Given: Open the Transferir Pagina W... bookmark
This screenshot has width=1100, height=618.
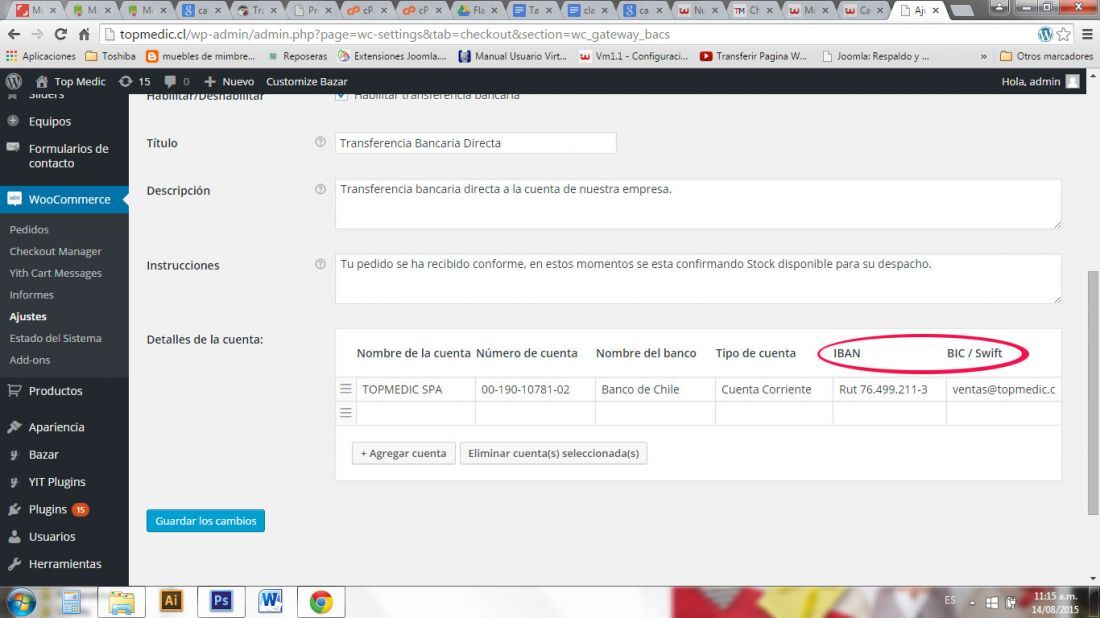Looking at the screenshot, I should 753,56.
